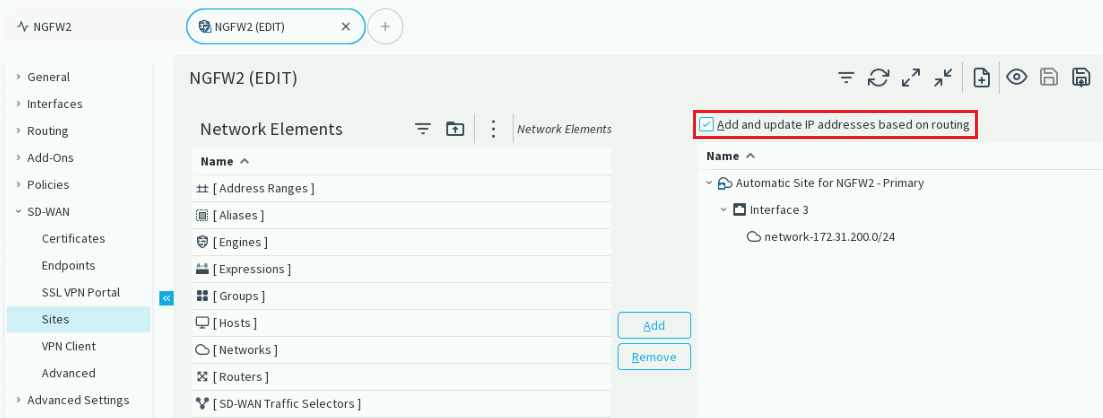This screenshot has height=418, width=1103.
Task: Close the NGFW2 (EDIT) tab
Action: tap(345, 27)
